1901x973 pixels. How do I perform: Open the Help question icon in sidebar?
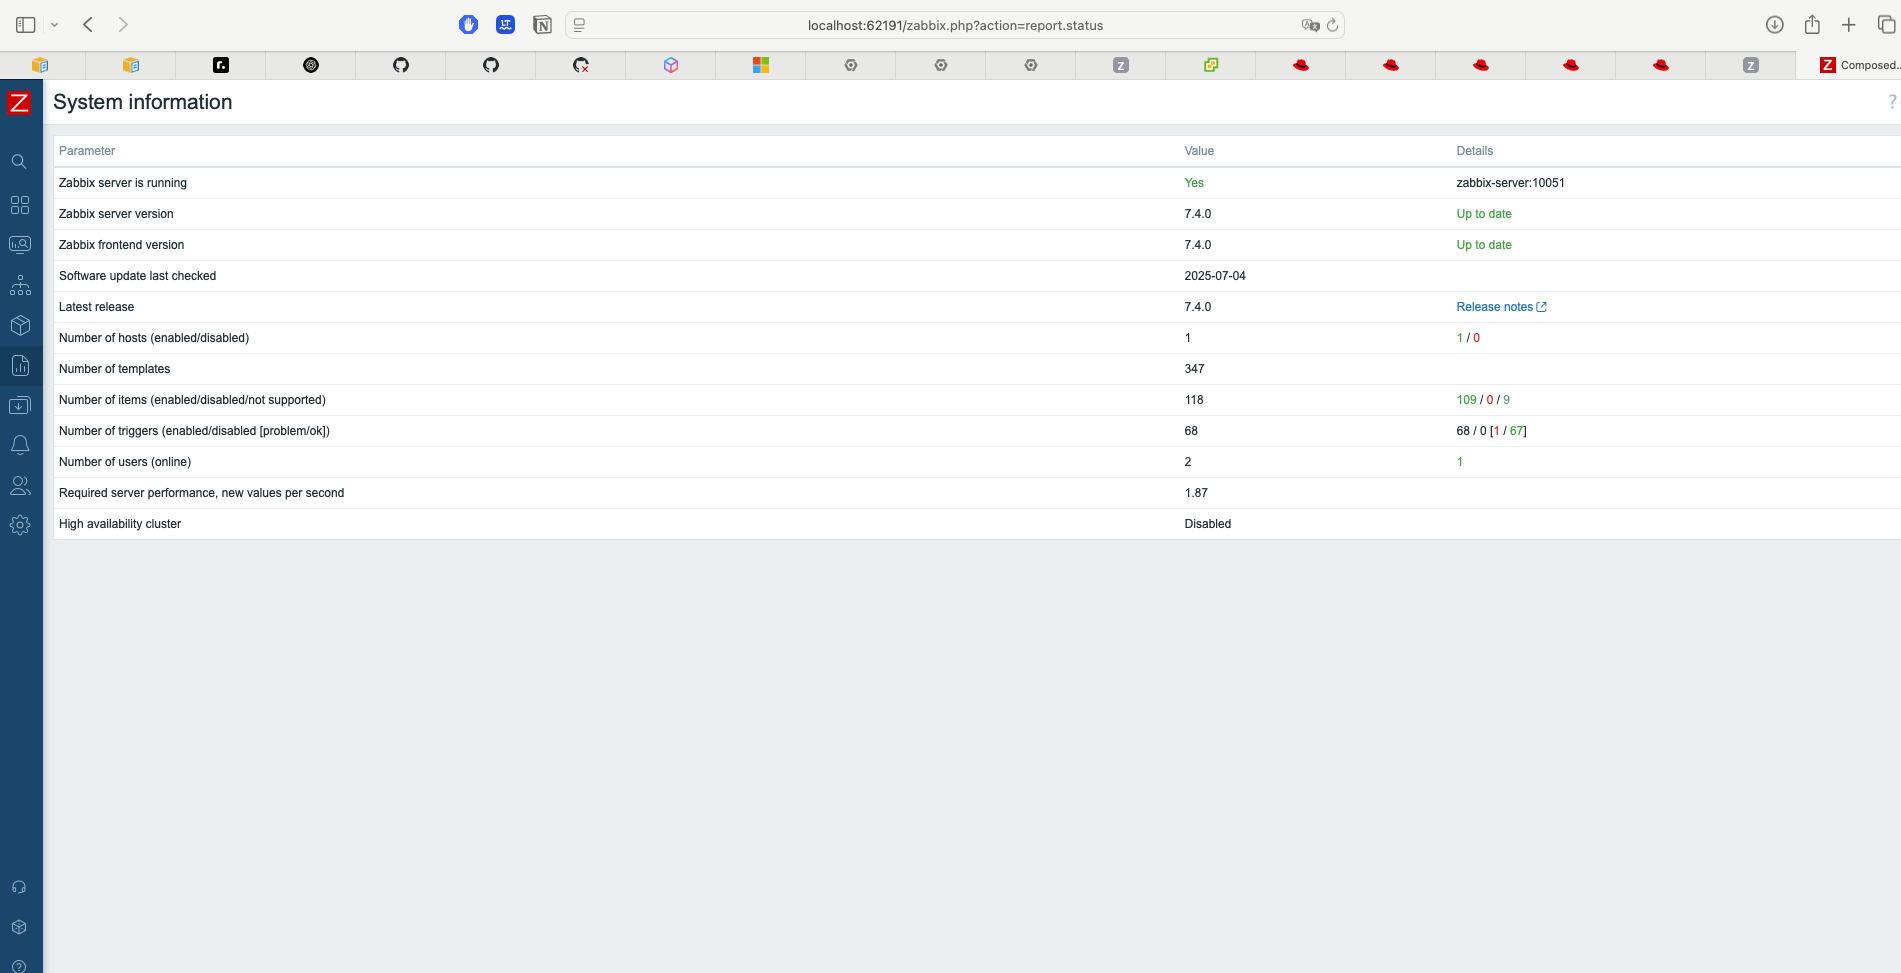click(19, 966)
